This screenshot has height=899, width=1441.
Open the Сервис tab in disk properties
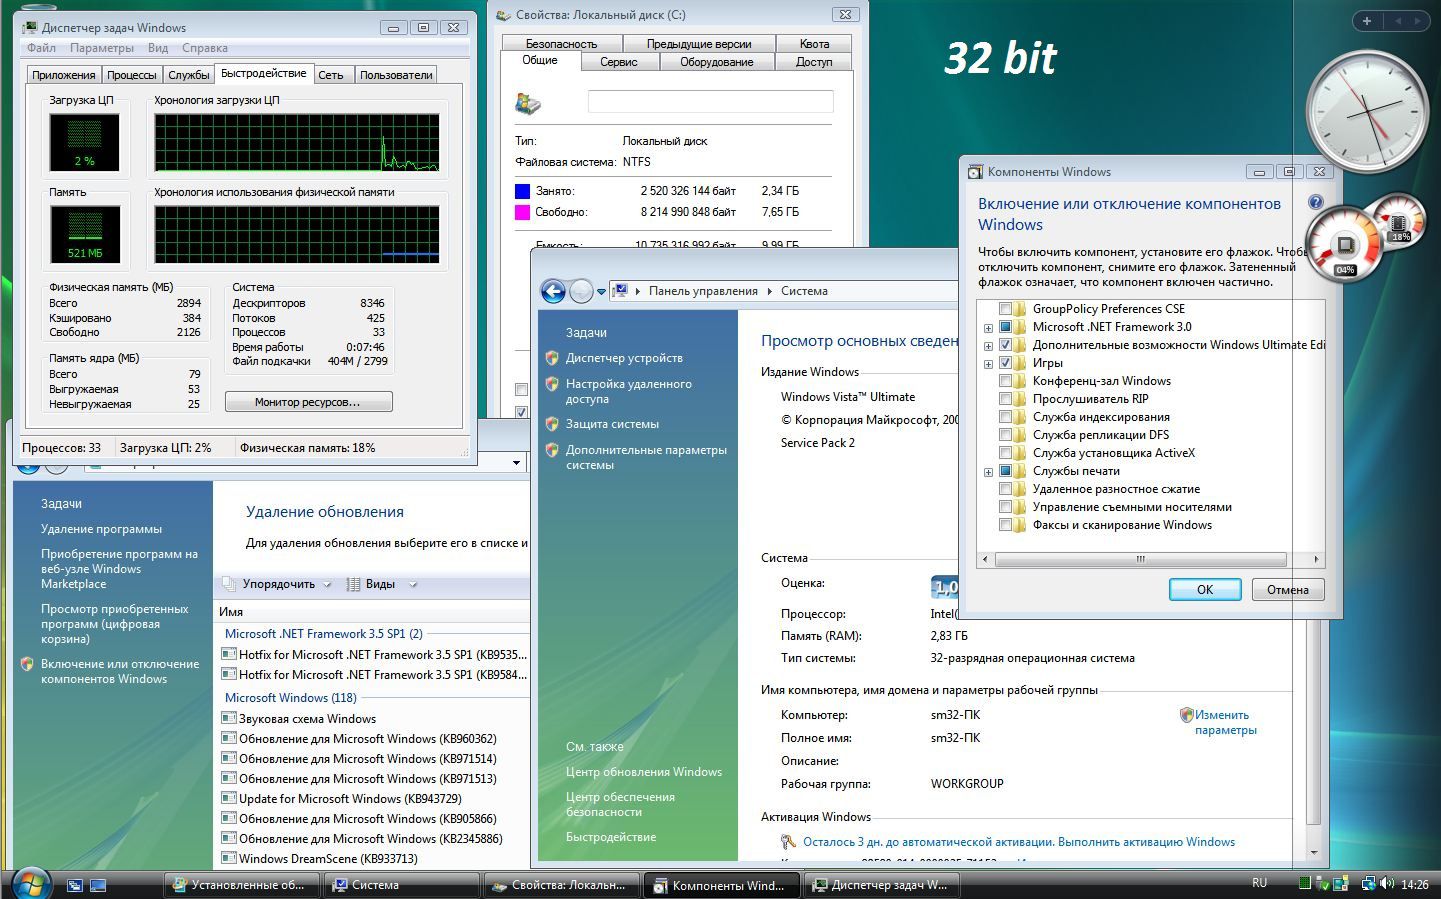pyautogui.click(x=619, y=62)
